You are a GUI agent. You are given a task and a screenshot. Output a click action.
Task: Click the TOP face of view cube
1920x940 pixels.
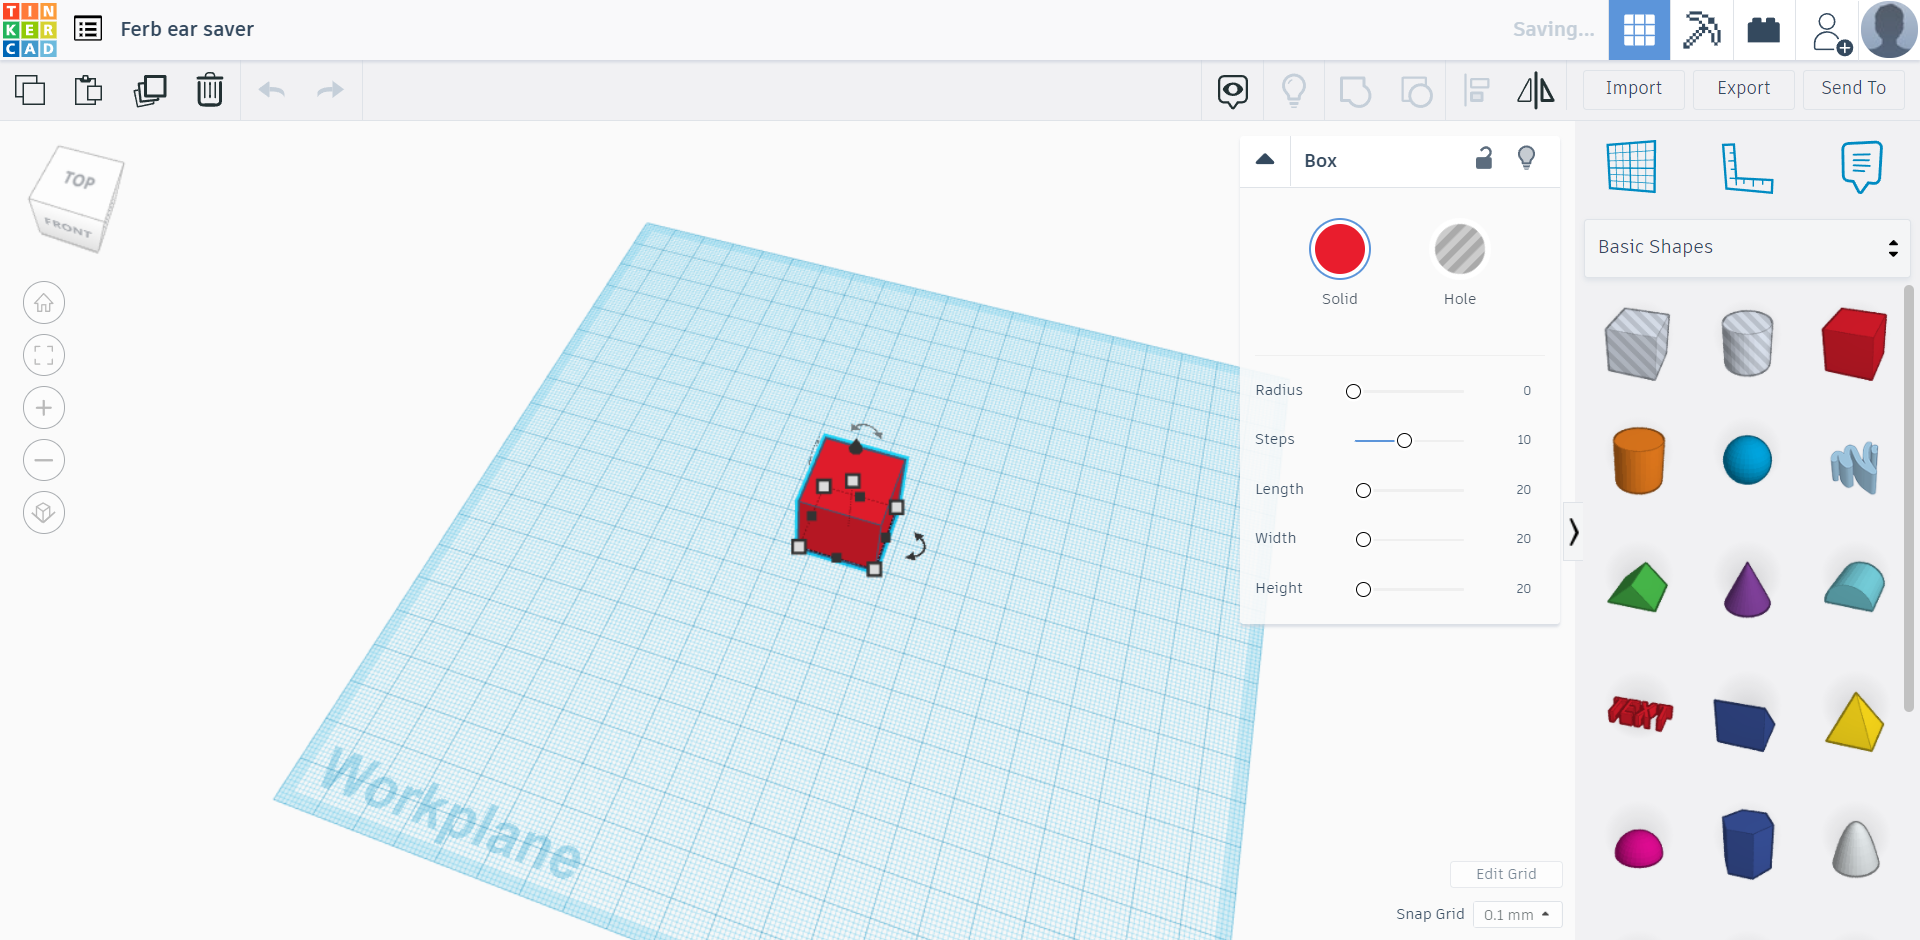tap(80, 180)
